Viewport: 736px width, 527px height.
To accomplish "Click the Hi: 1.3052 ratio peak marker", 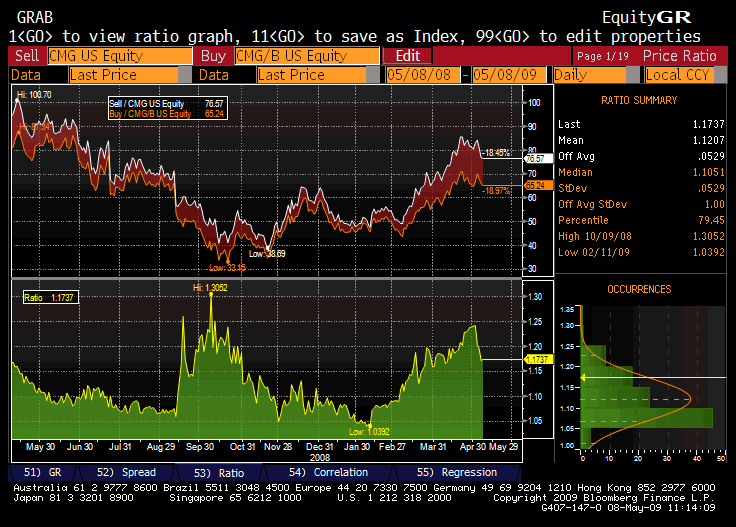I will tap(210, 288).
